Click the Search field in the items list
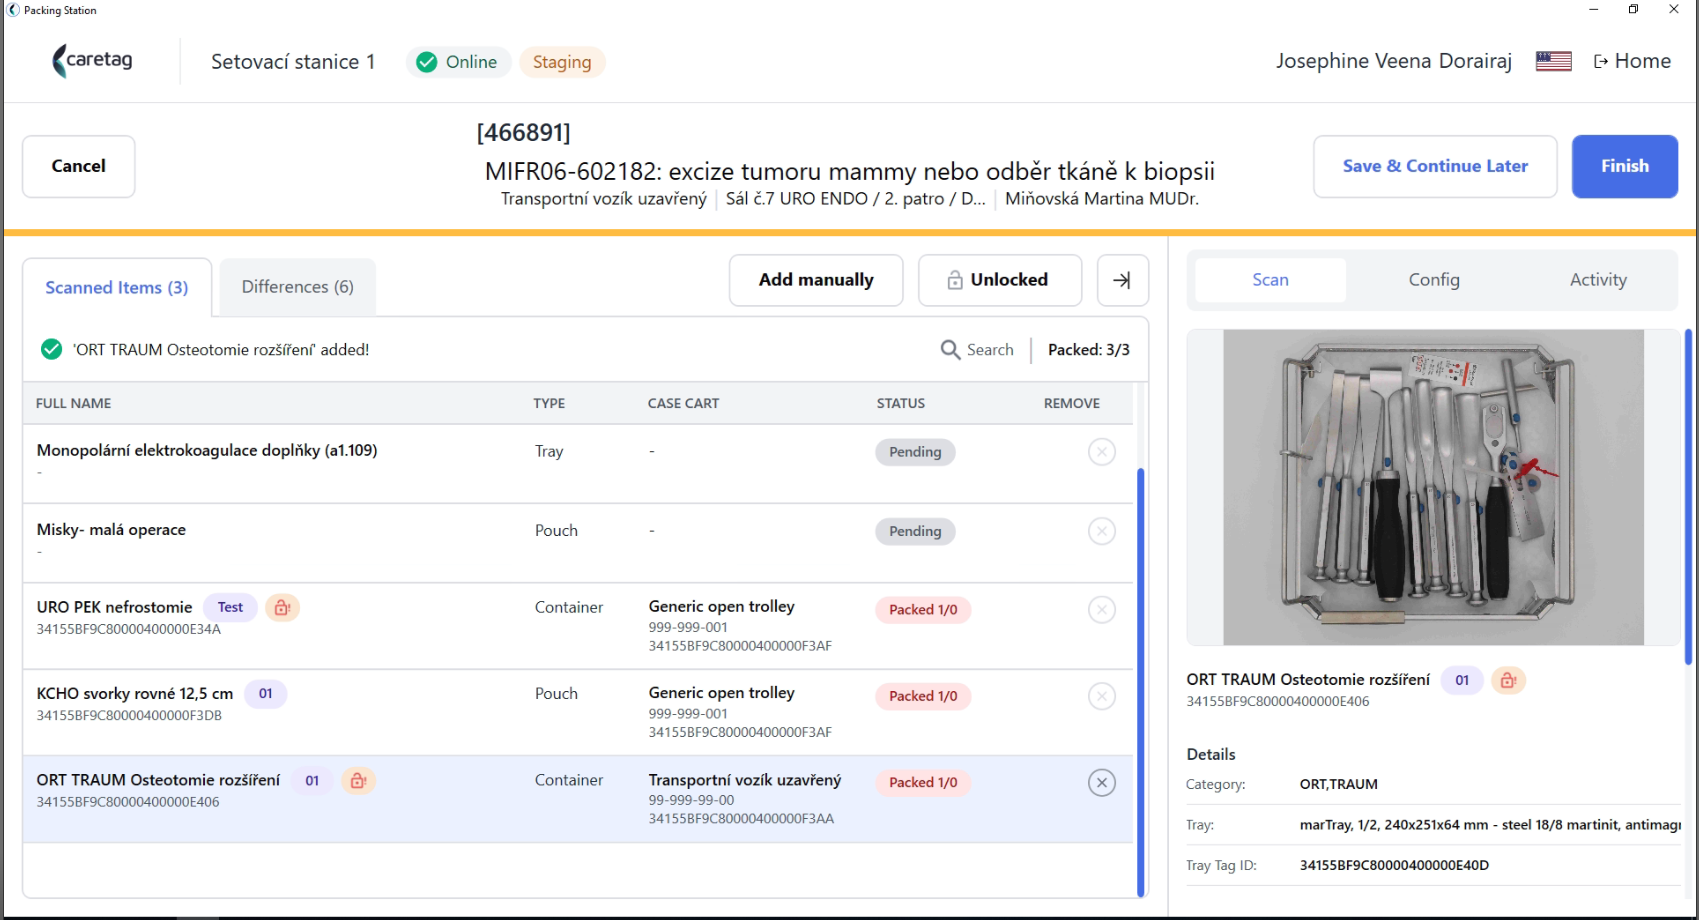Screen dimensions: 1699x920 (x=978, y=350)
